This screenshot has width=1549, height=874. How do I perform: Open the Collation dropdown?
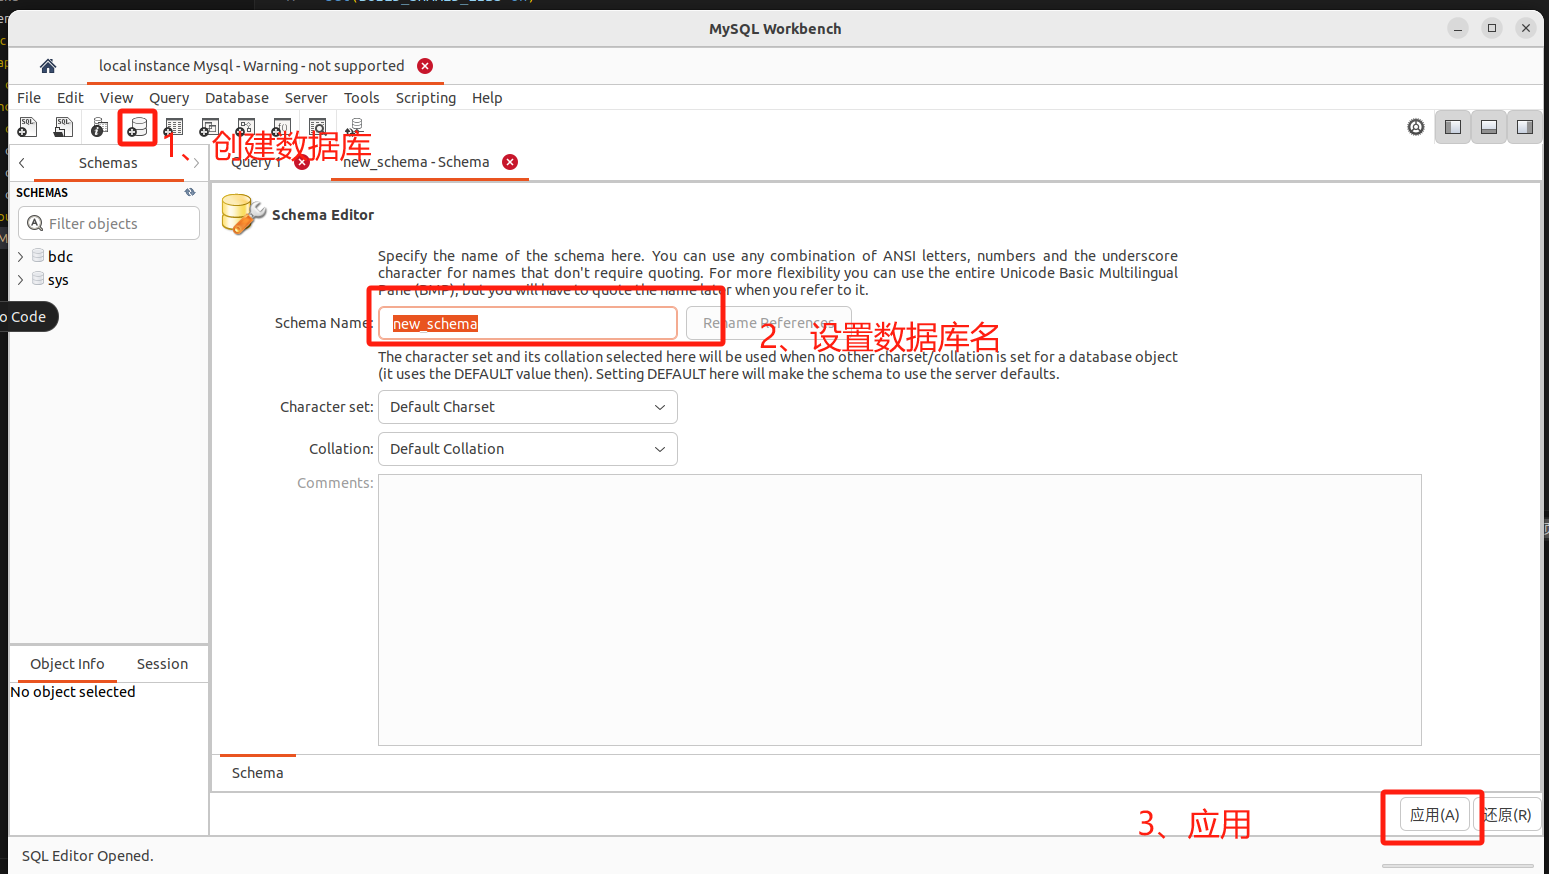(x=528, y=449)
